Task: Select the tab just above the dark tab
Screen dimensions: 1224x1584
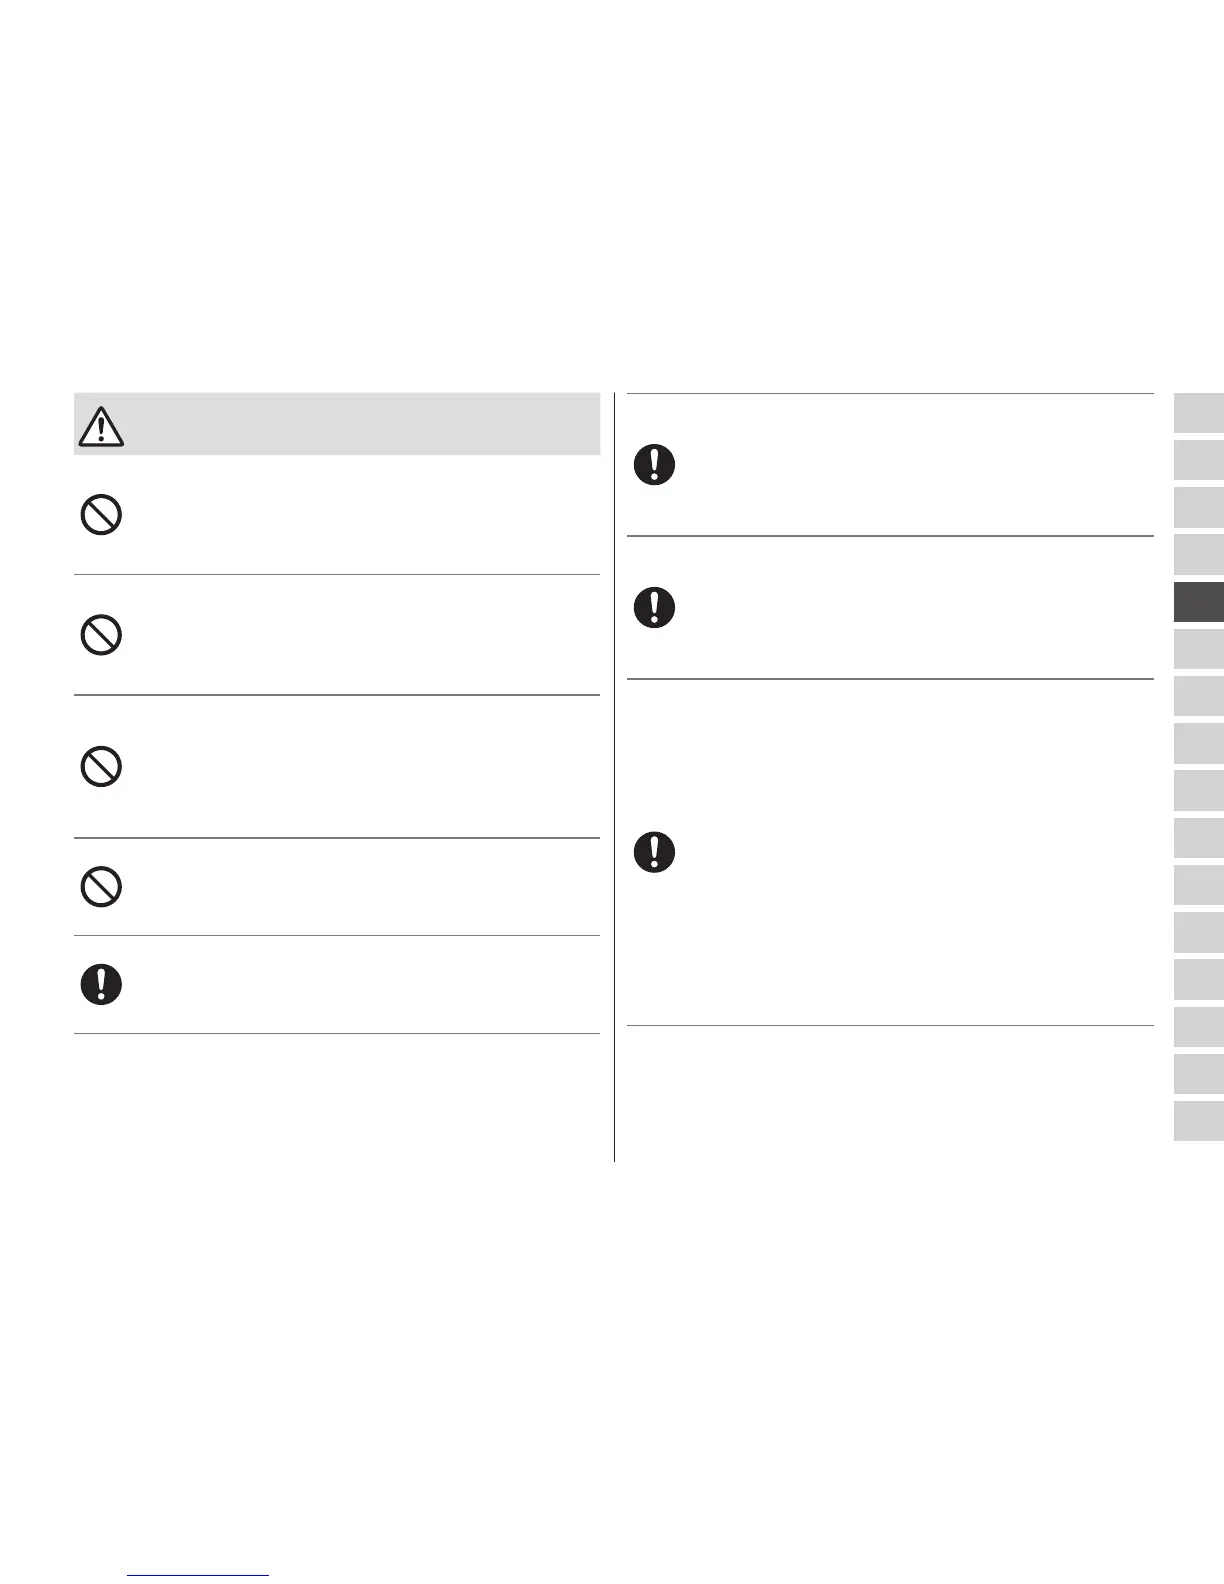Action: click(x=1198, y=555)
